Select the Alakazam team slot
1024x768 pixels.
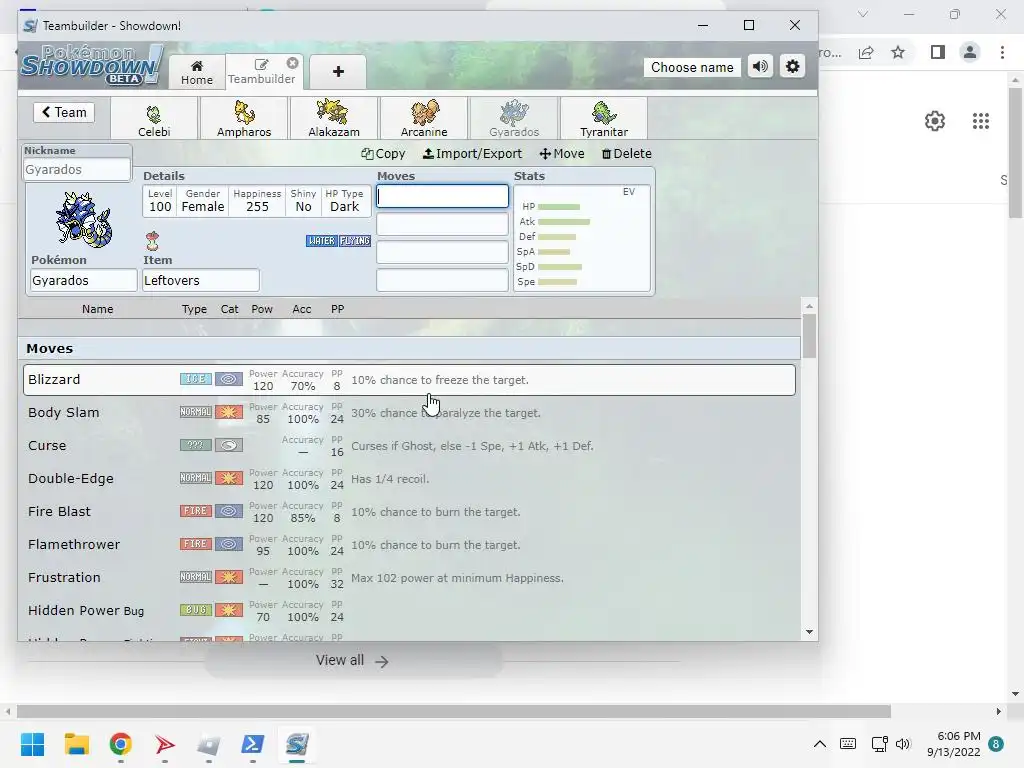point(334,118)
